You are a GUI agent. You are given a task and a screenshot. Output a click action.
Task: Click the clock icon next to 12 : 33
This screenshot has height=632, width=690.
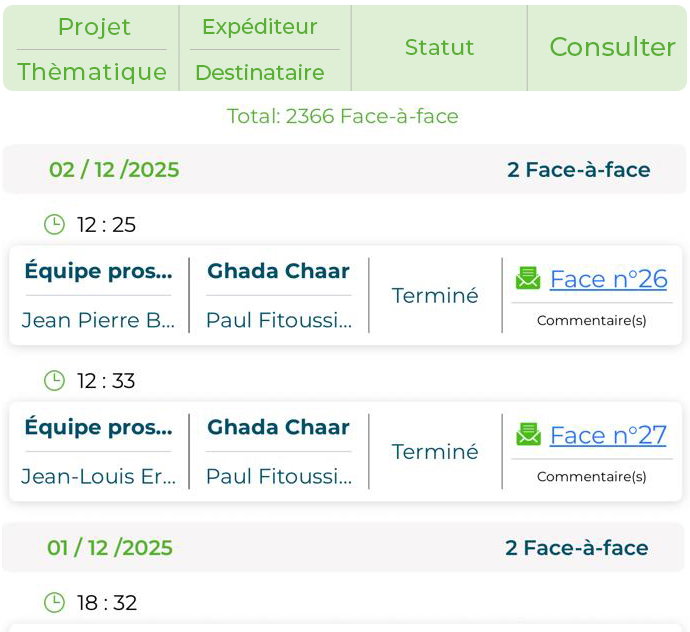coord(54,380)
